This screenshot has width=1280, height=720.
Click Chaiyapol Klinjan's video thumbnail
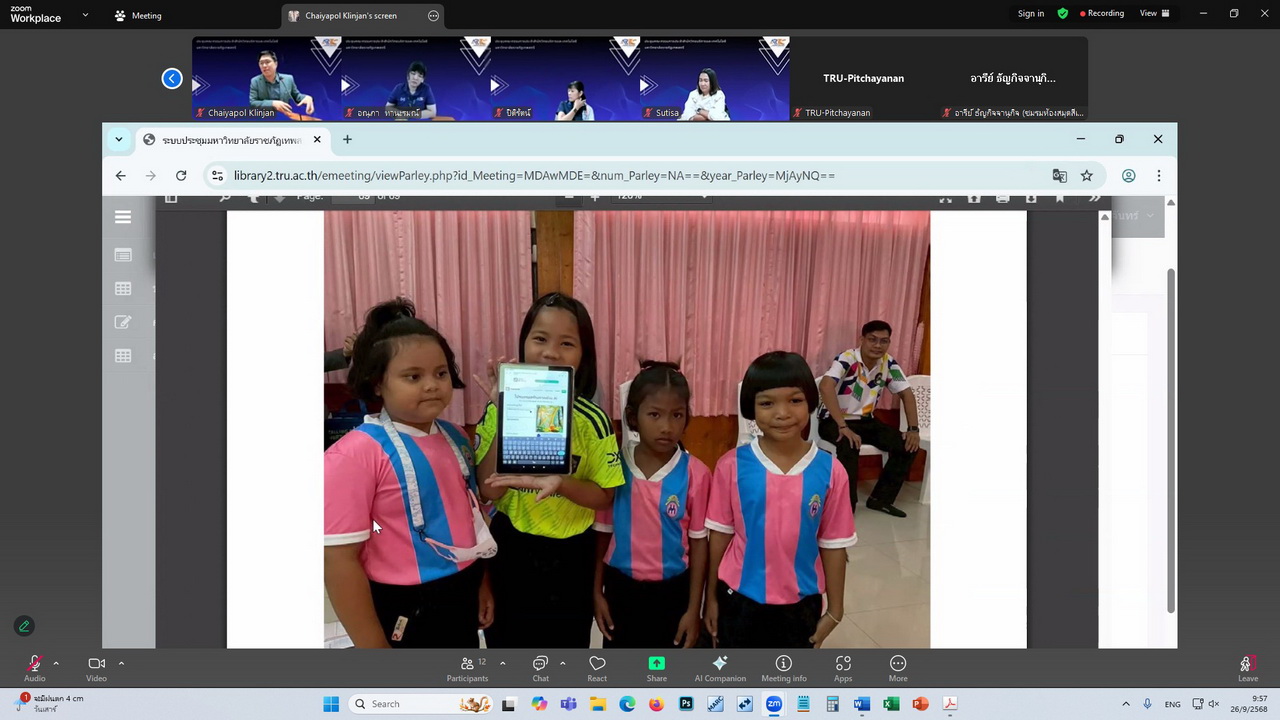[x=266, y=79]
